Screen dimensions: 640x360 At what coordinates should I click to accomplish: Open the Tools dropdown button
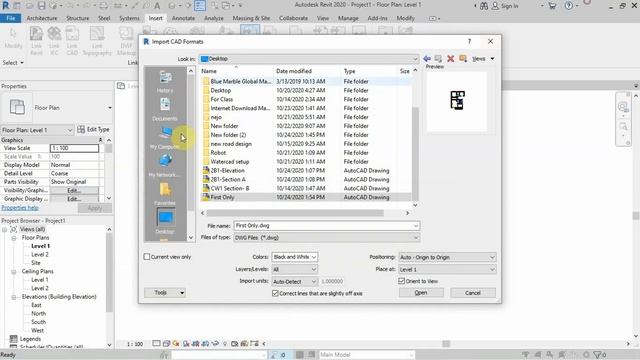165,293
